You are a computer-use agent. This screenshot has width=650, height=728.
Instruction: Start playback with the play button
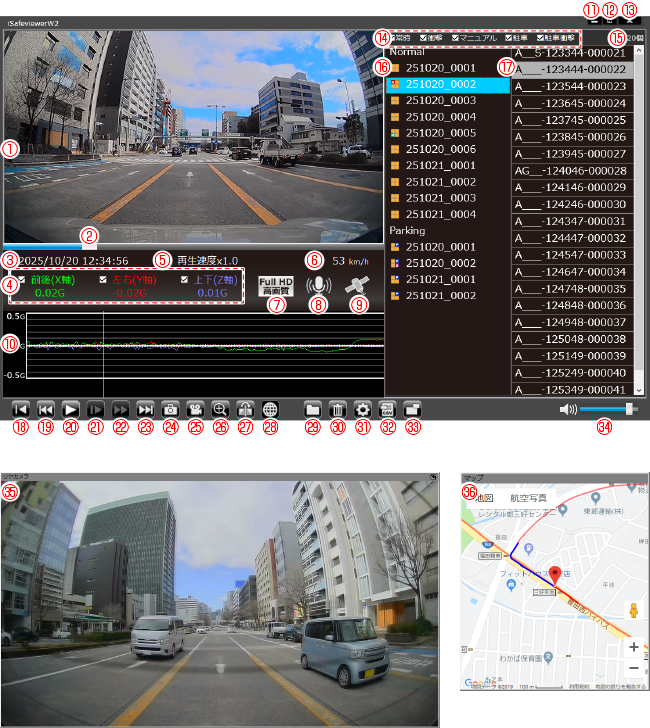click(x=71, y=410)
